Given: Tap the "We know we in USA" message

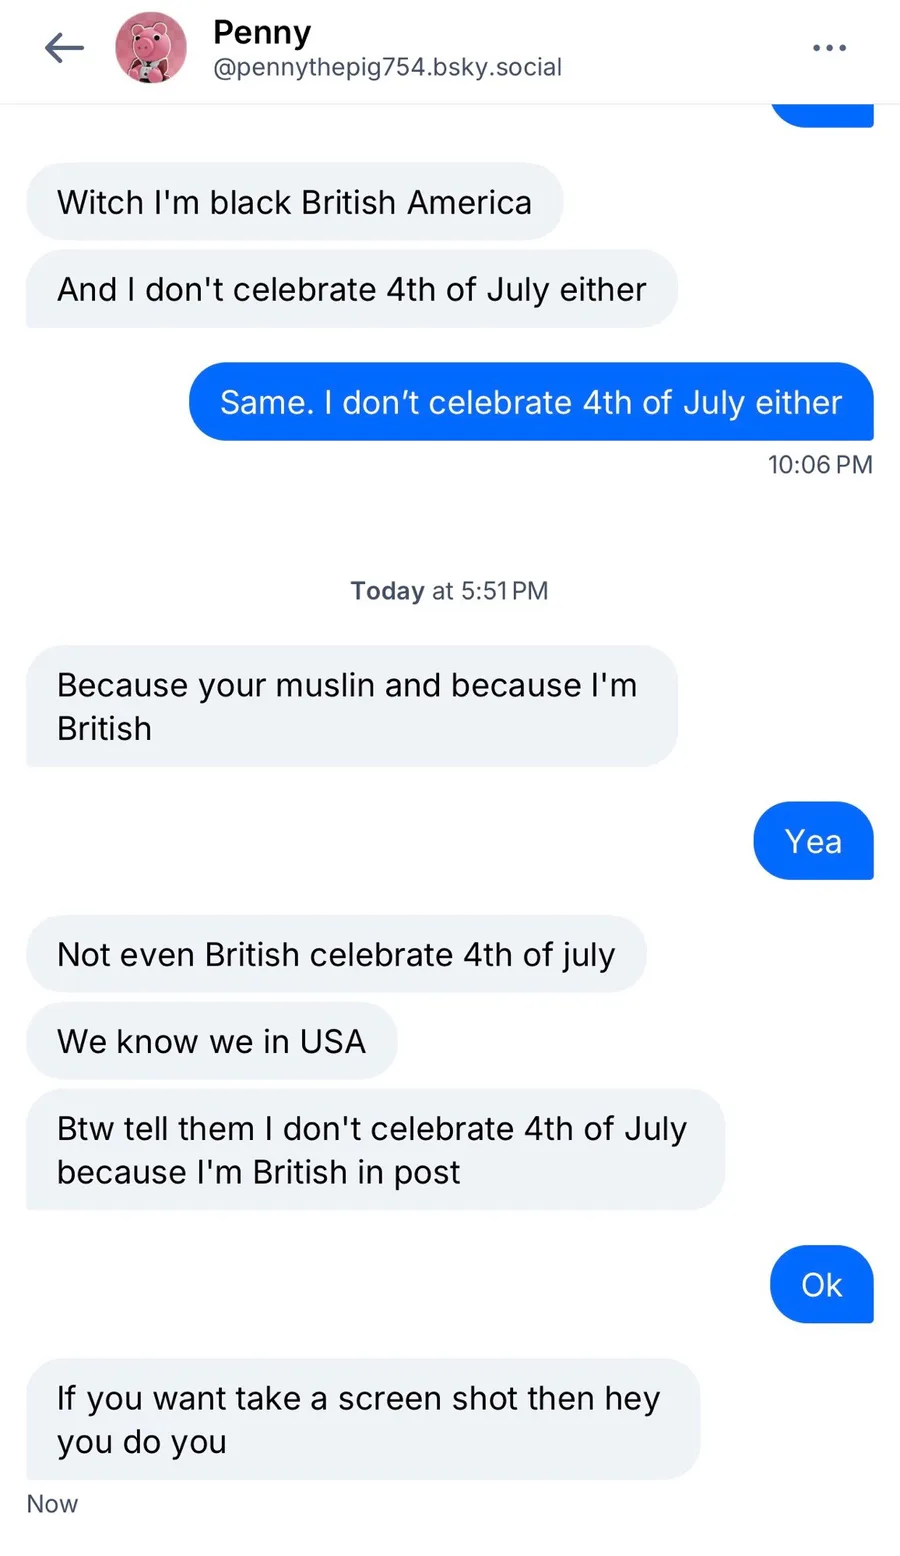Looking at the screenshot, I should tap(211, 1041).
